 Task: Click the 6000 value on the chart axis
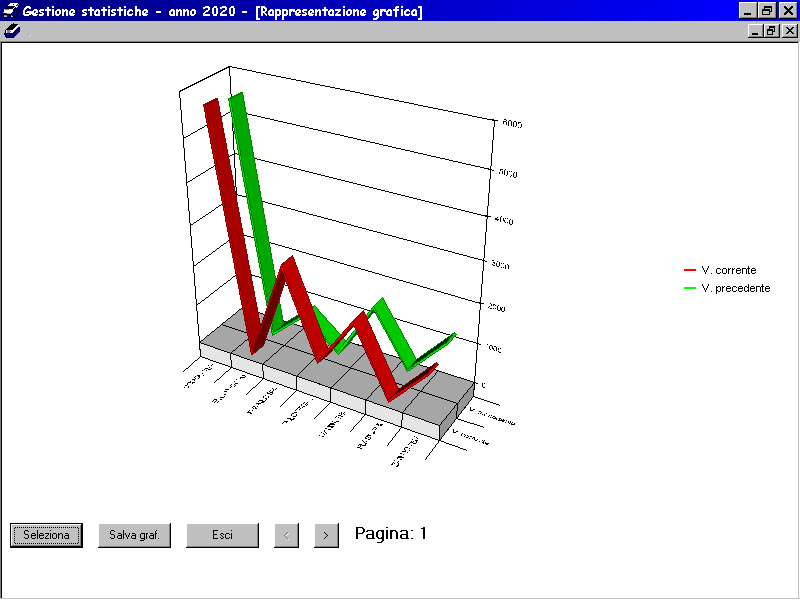[512, 123]
